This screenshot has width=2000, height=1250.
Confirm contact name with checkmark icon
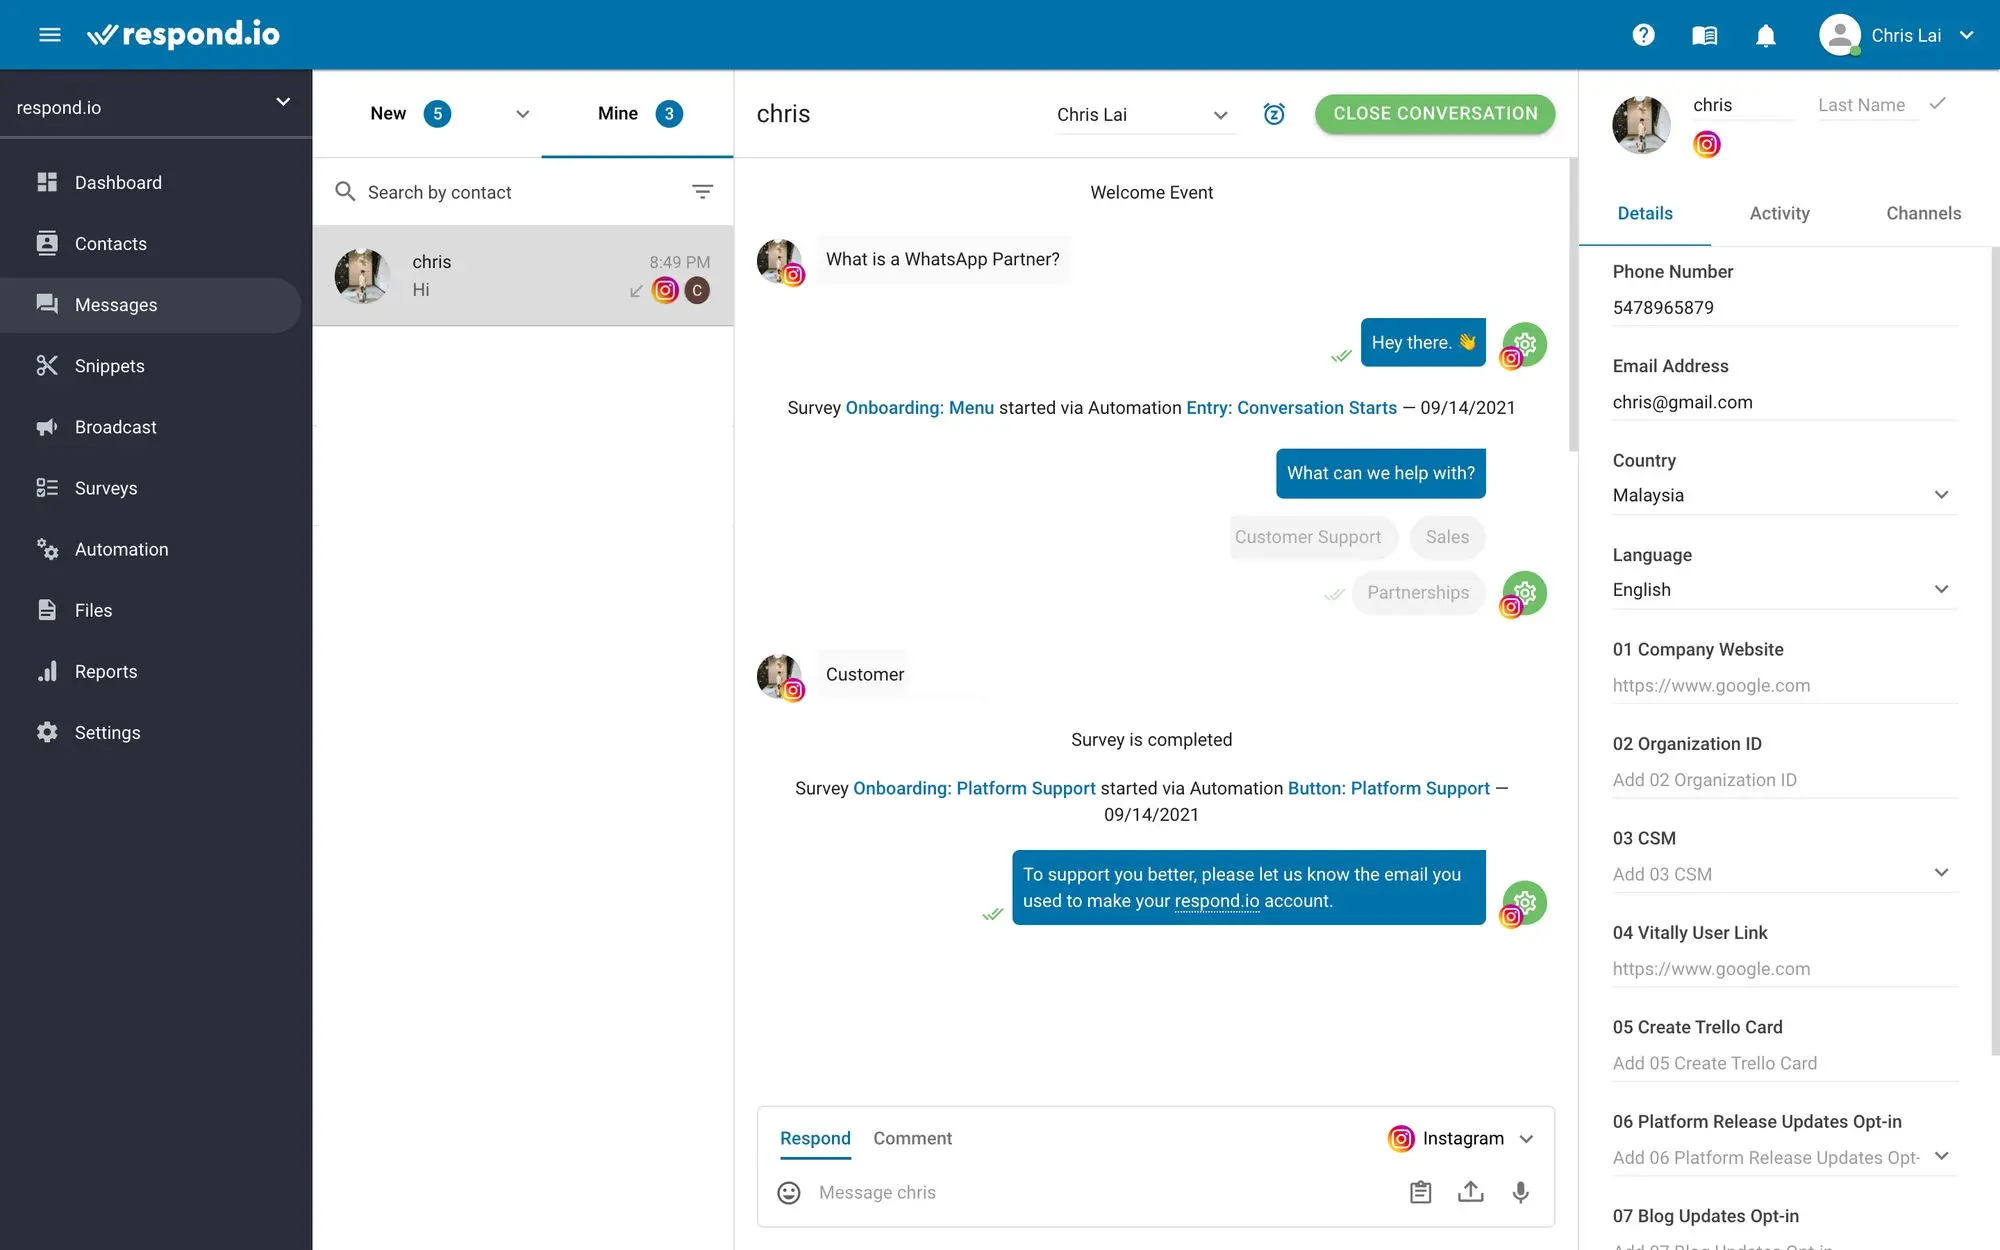(1938, 104)
